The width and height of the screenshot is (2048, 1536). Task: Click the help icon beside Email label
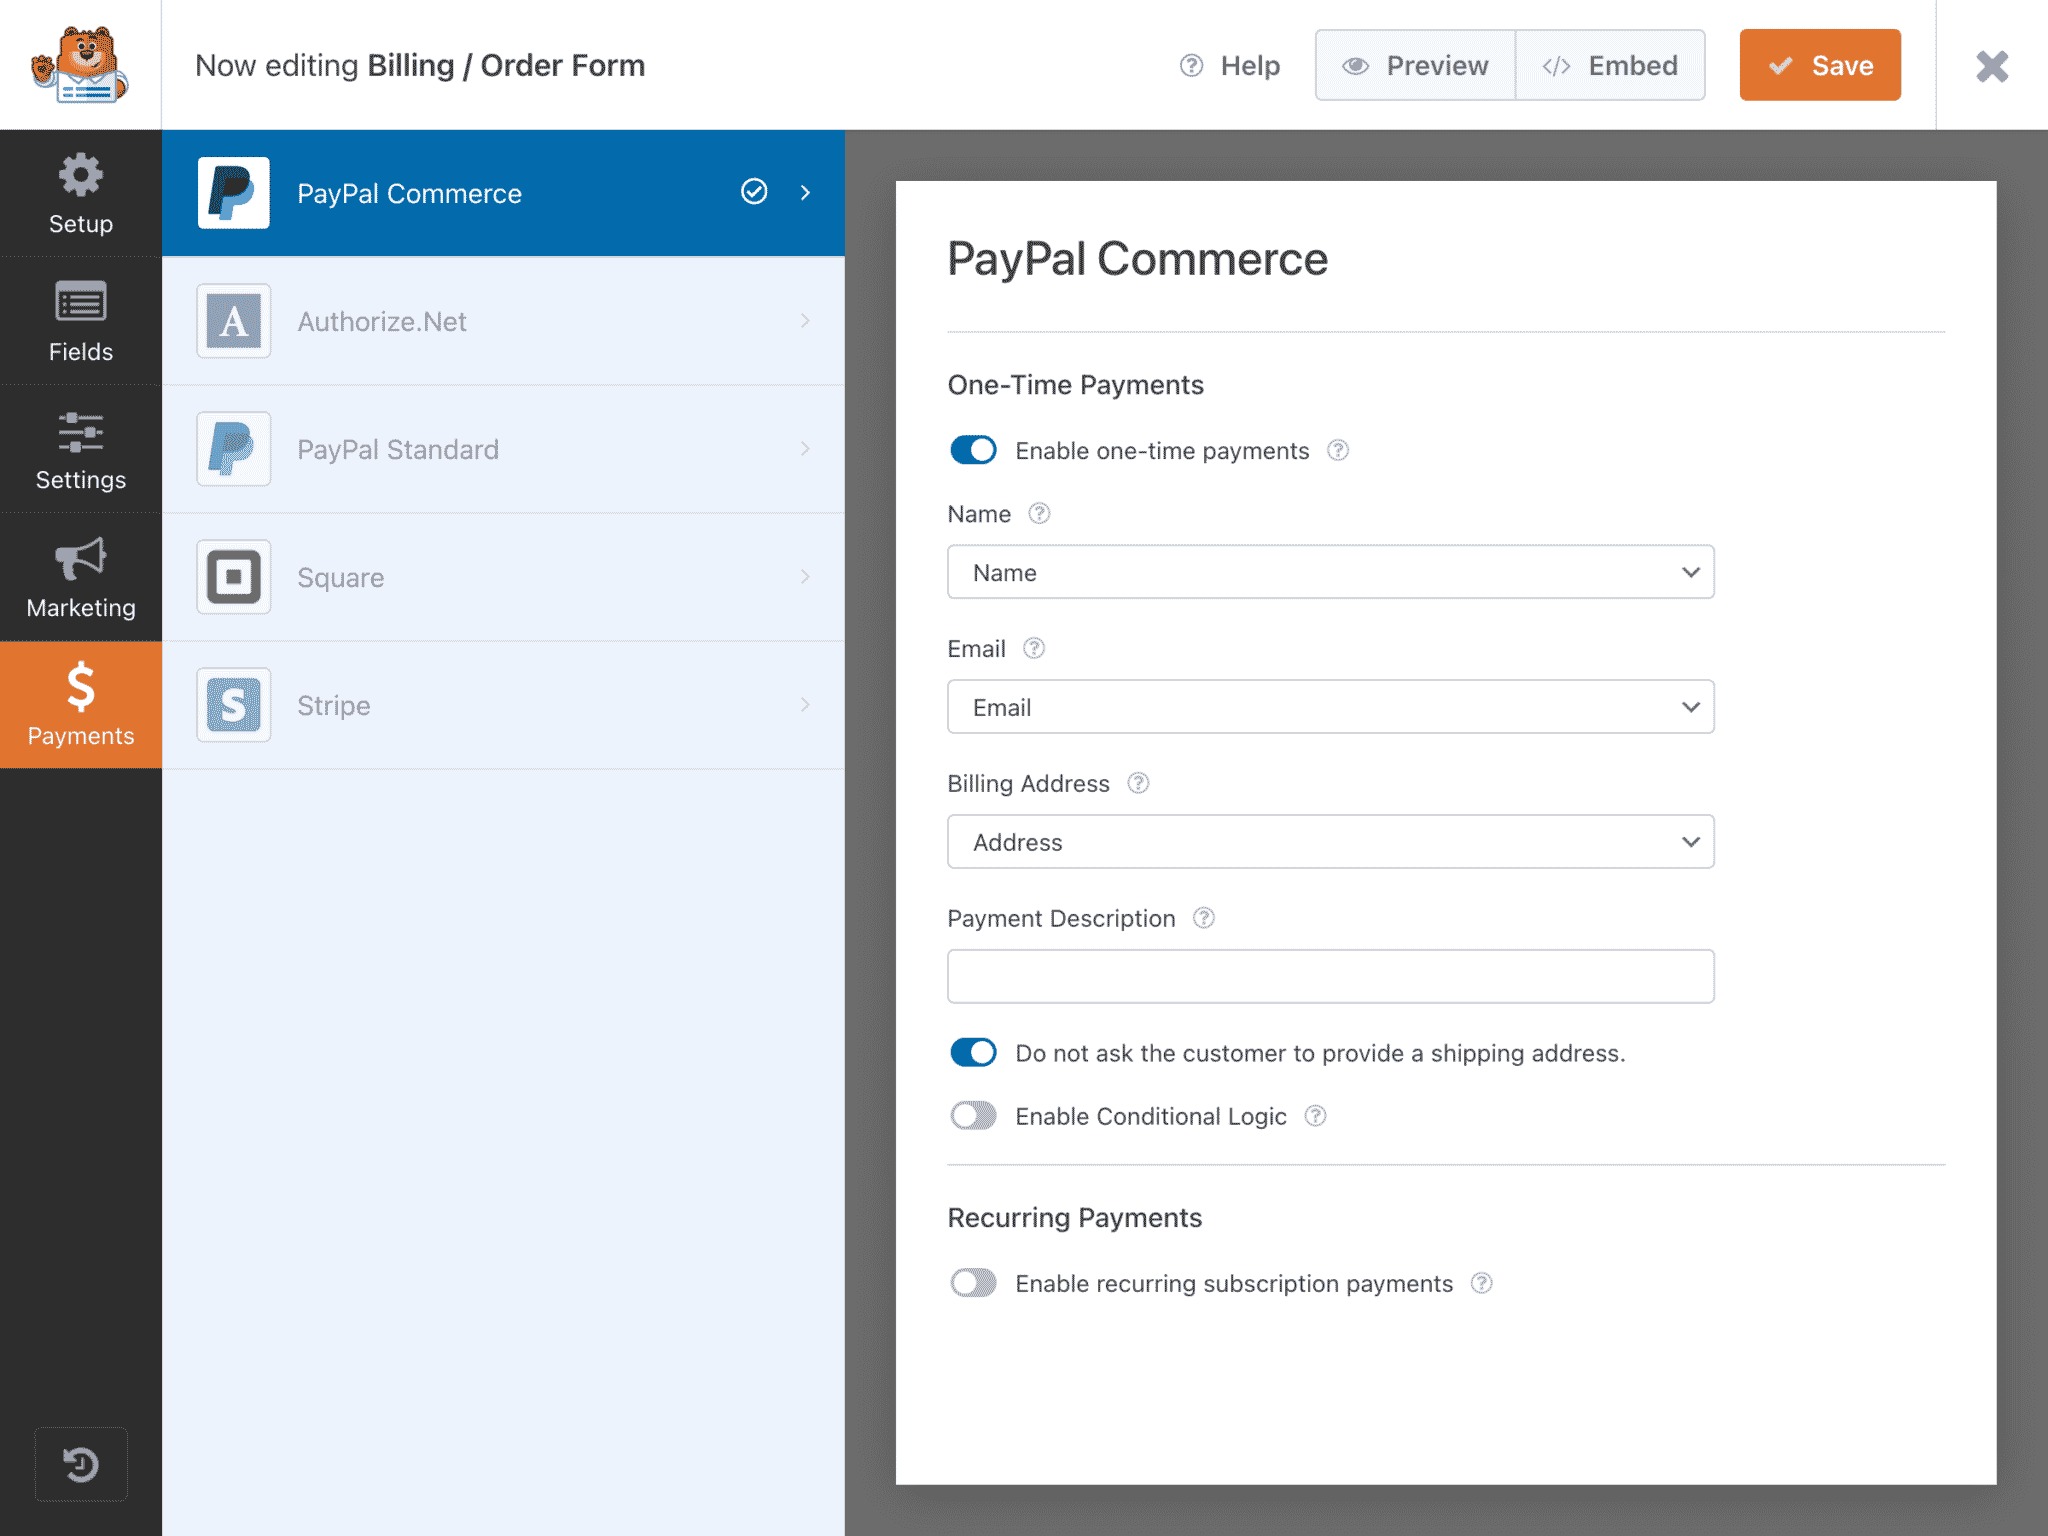(1034, 648)
